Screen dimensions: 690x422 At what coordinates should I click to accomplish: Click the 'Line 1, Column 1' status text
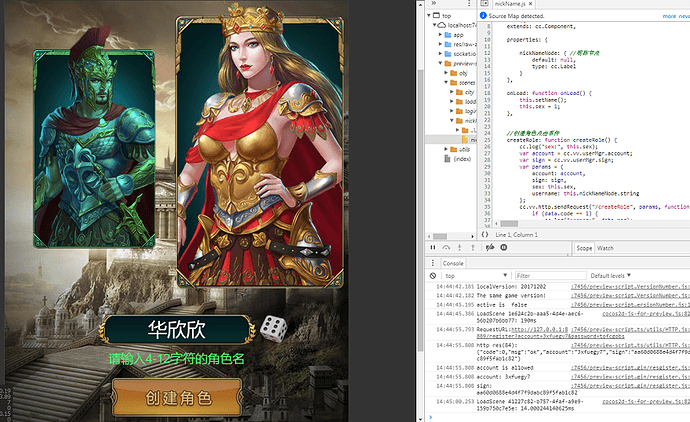(517, 235)
